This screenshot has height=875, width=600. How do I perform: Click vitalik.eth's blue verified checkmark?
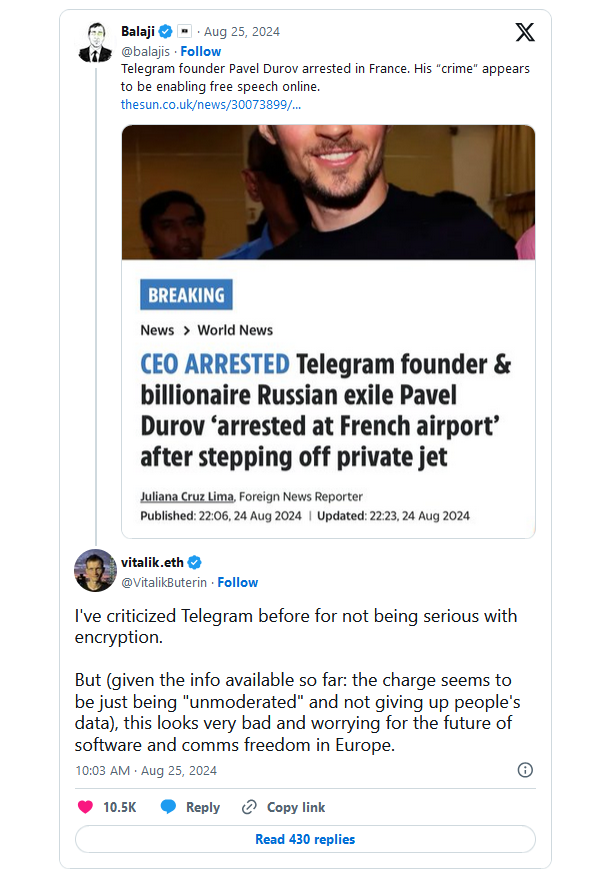(196, 562)
